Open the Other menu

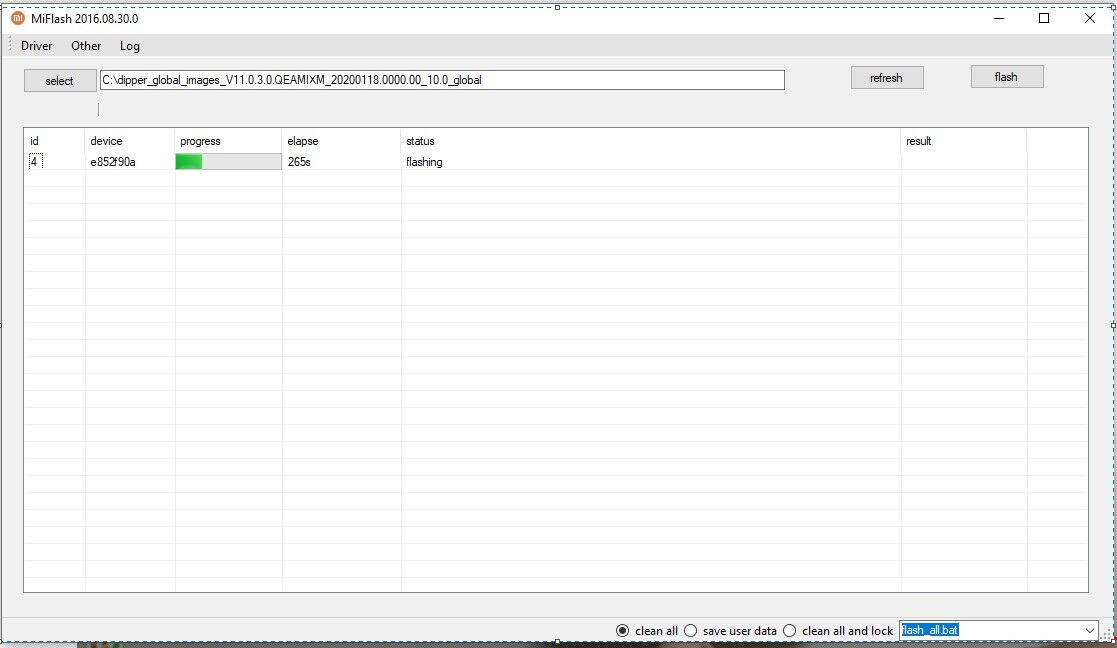coord(86,46)
